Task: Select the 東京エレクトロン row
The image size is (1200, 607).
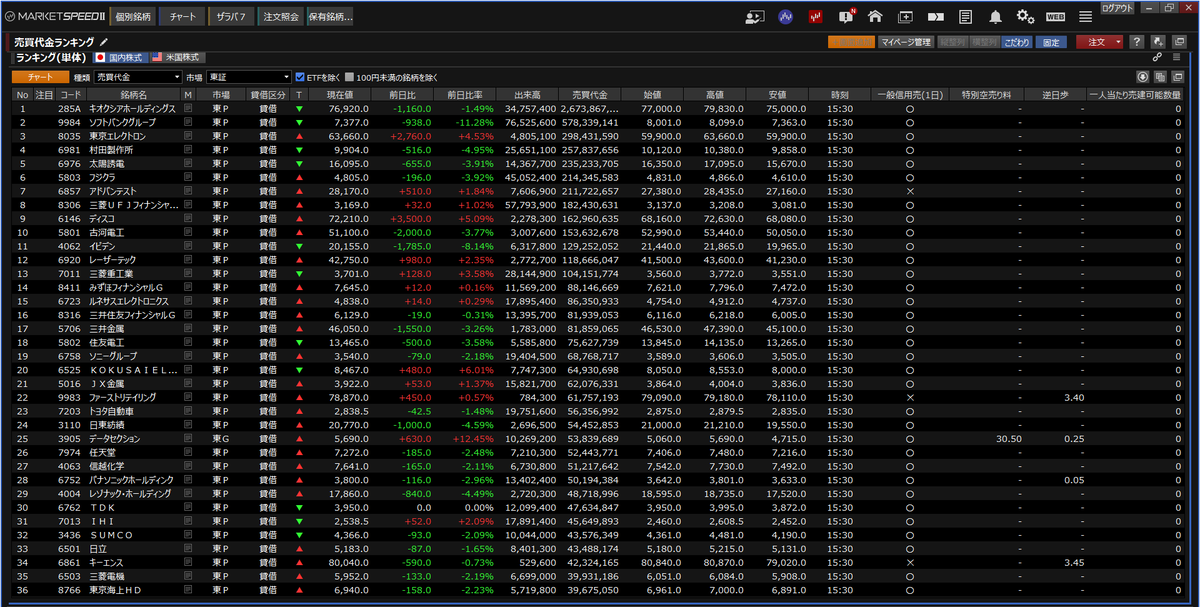Action: tap(600, 136)
